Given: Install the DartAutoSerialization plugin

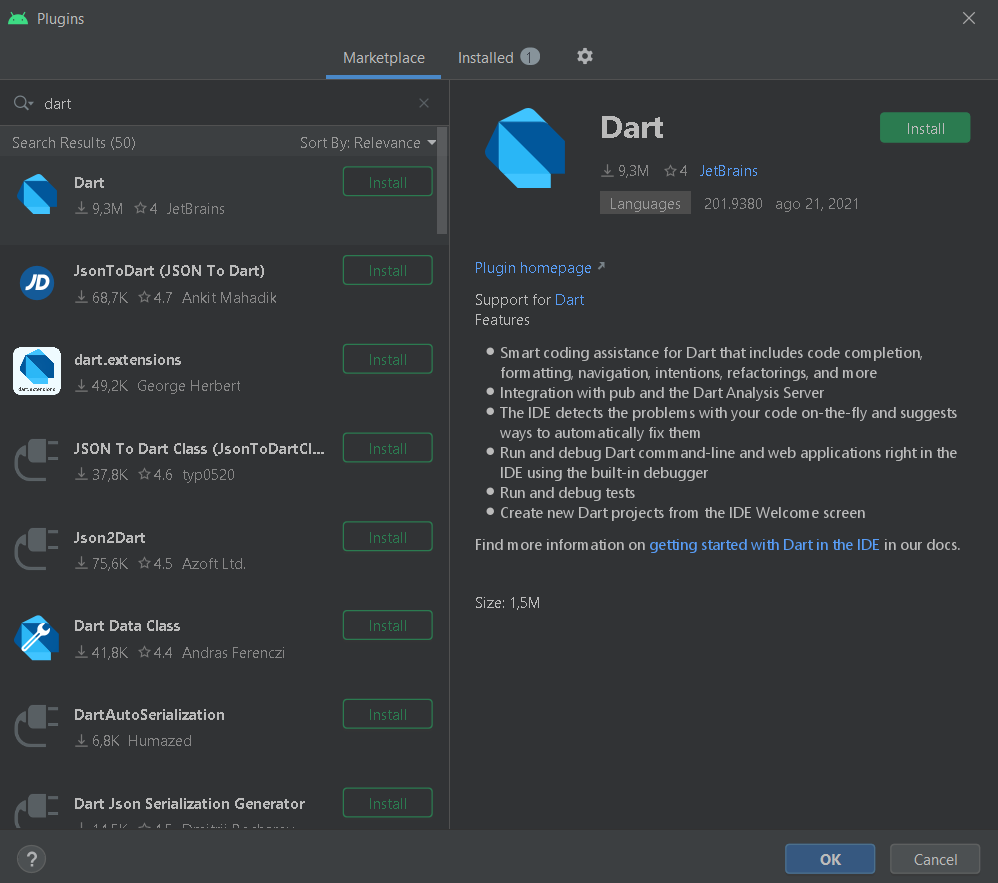Looking at the screenshot, I should click(388, 715).
